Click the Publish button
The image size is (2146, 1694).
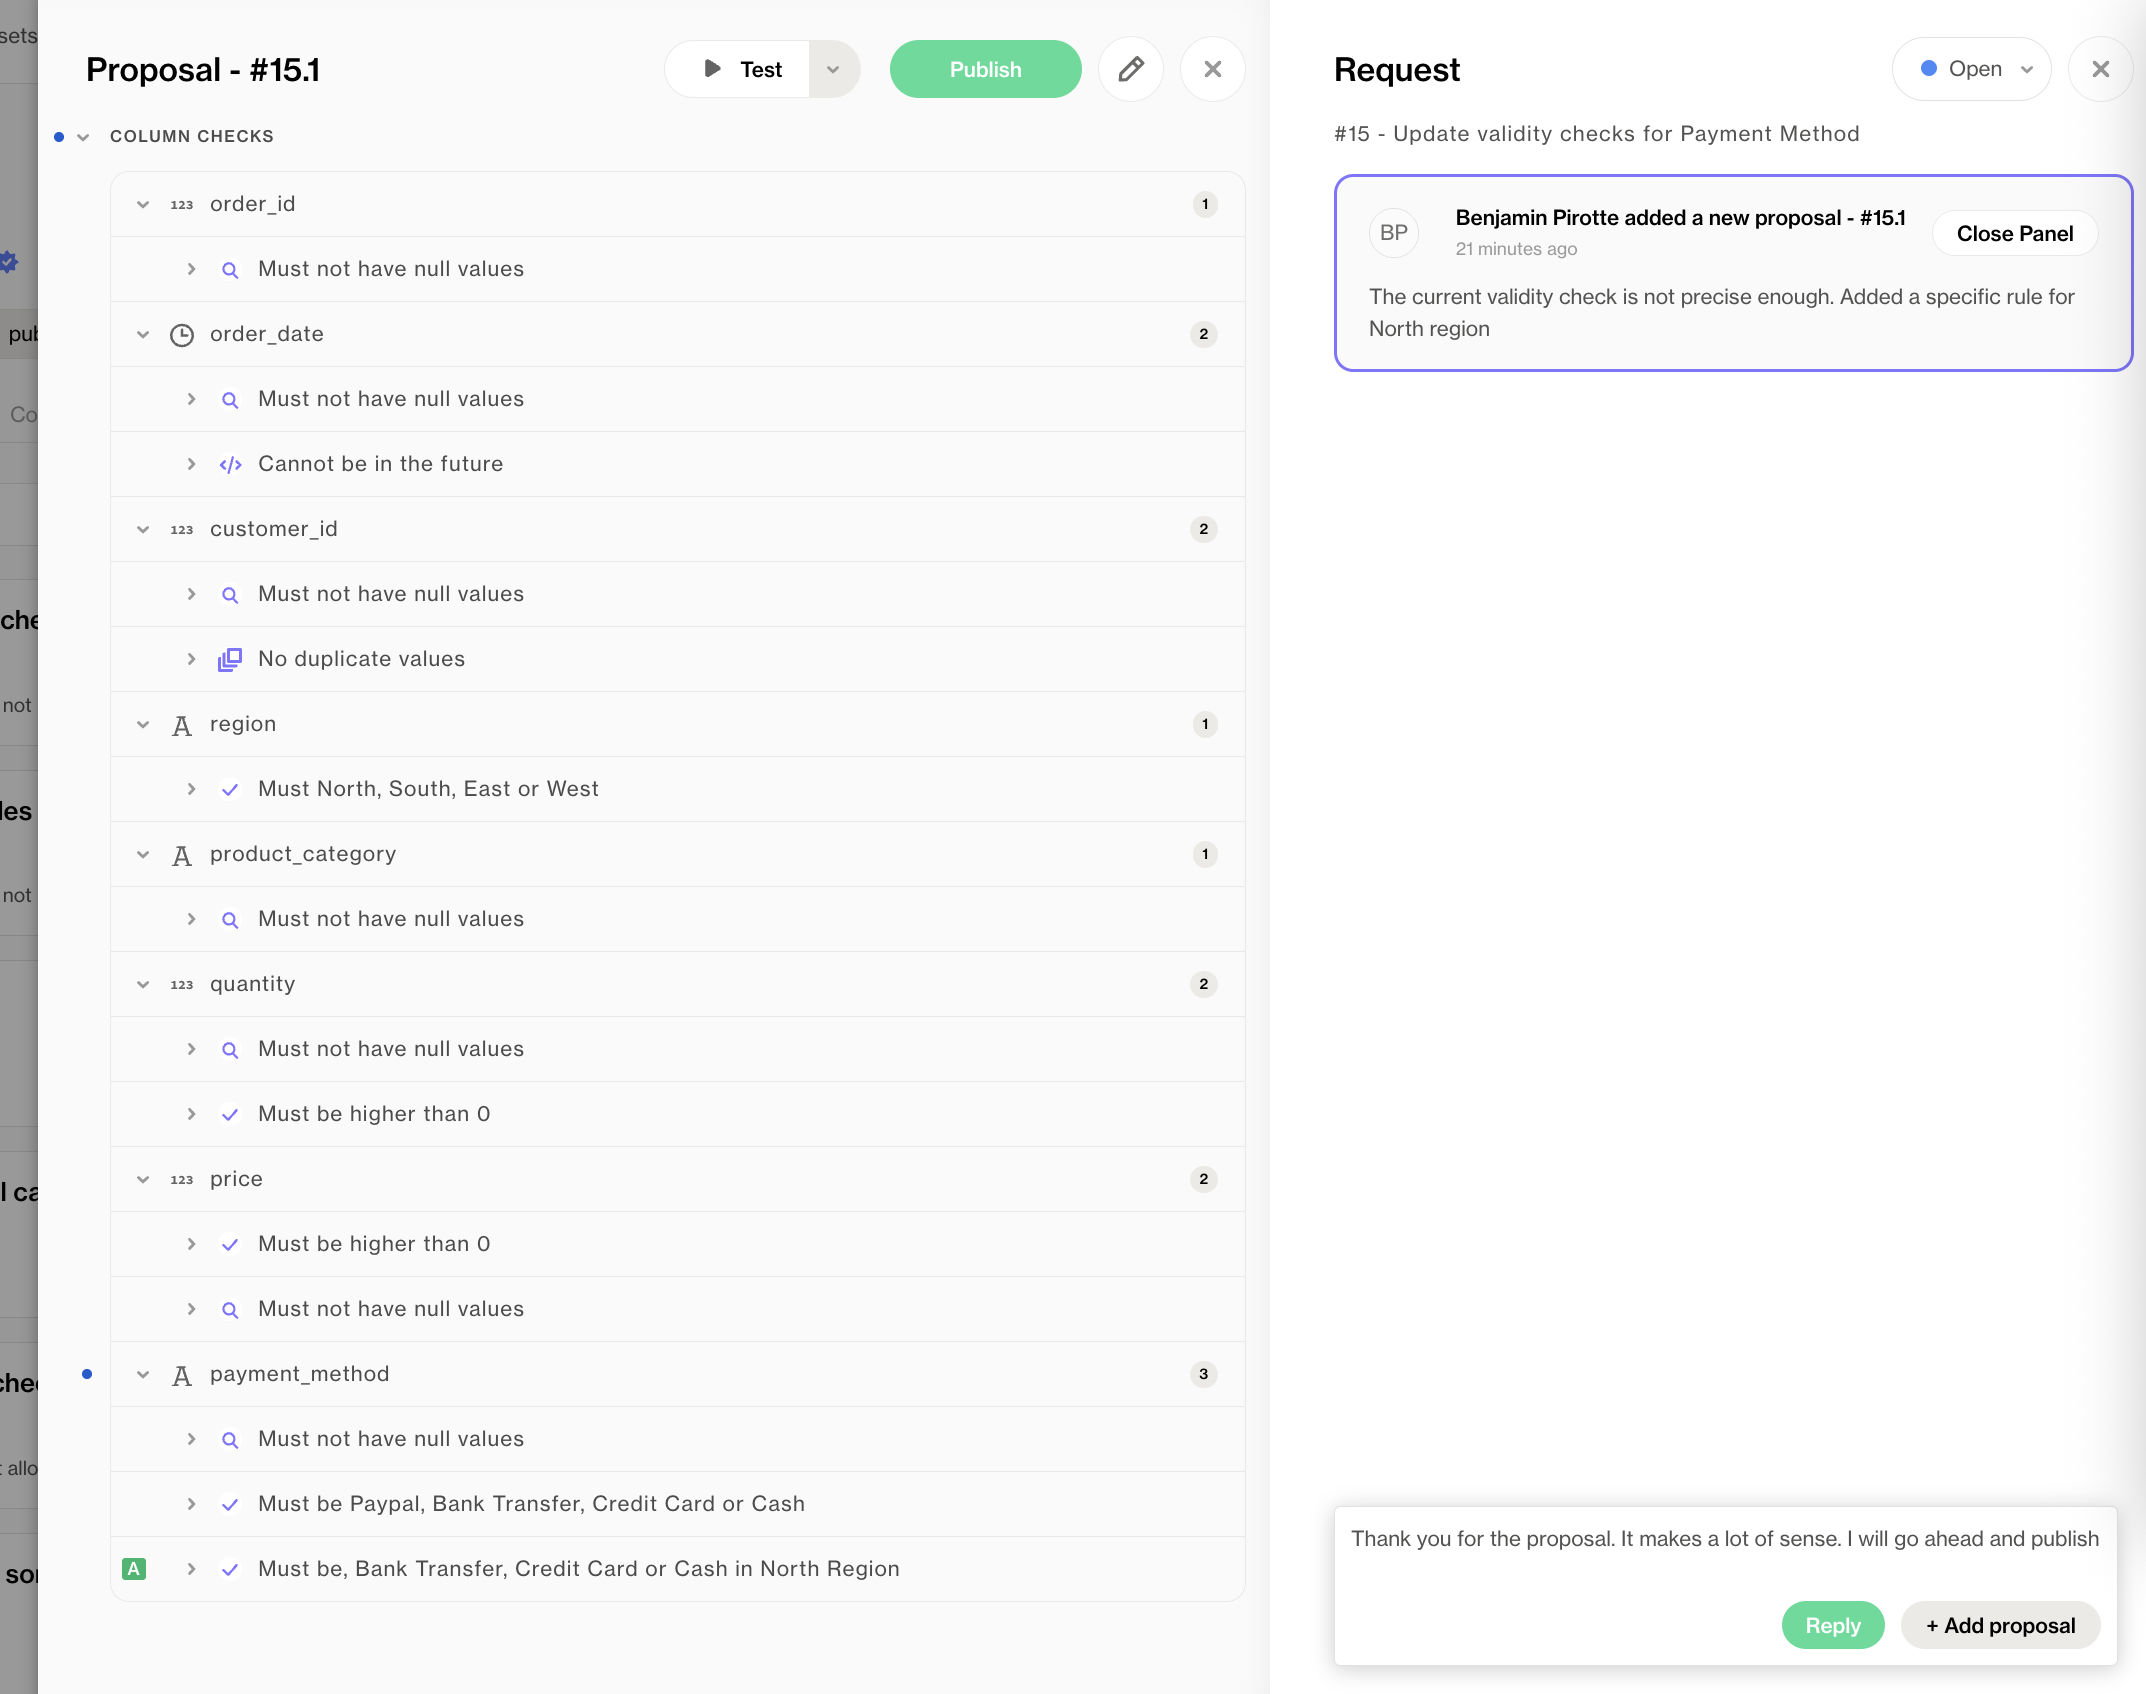pos(985,69)
